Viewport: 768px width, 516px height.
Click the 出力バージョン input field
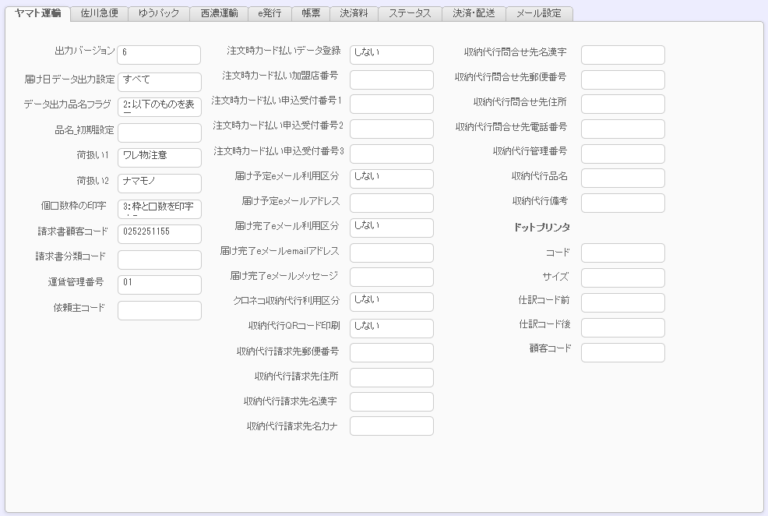159,55
